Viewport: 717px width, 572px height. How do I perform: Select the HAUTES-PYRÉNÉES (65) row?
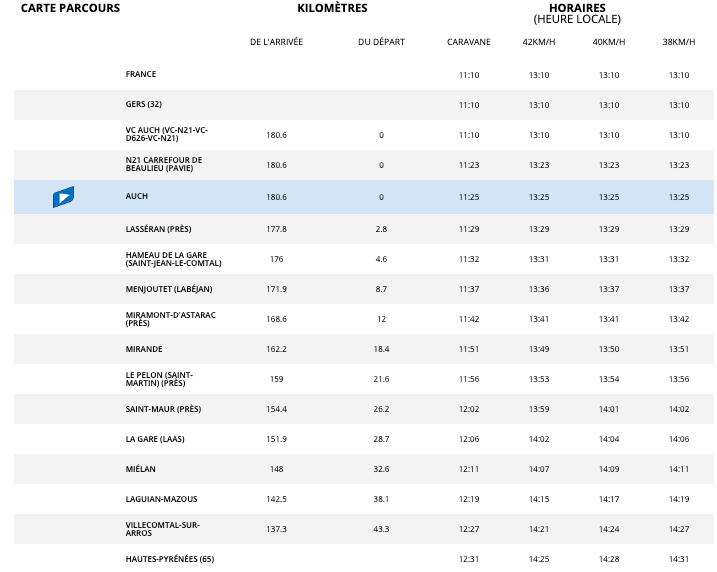click(x=169, y=558)
